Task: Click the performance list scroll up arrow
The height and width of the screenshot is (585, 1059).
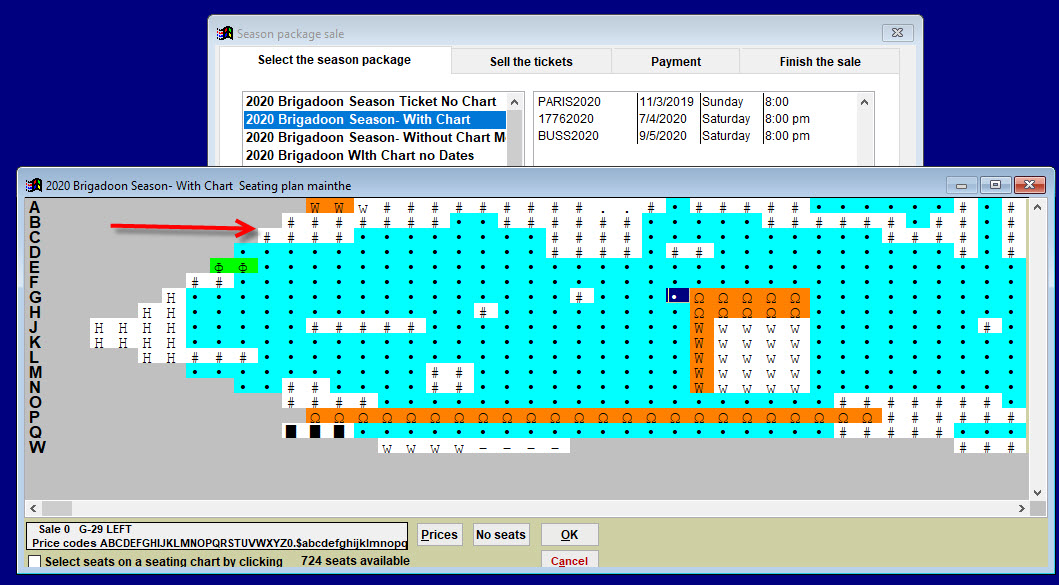Action: (865, 101)
